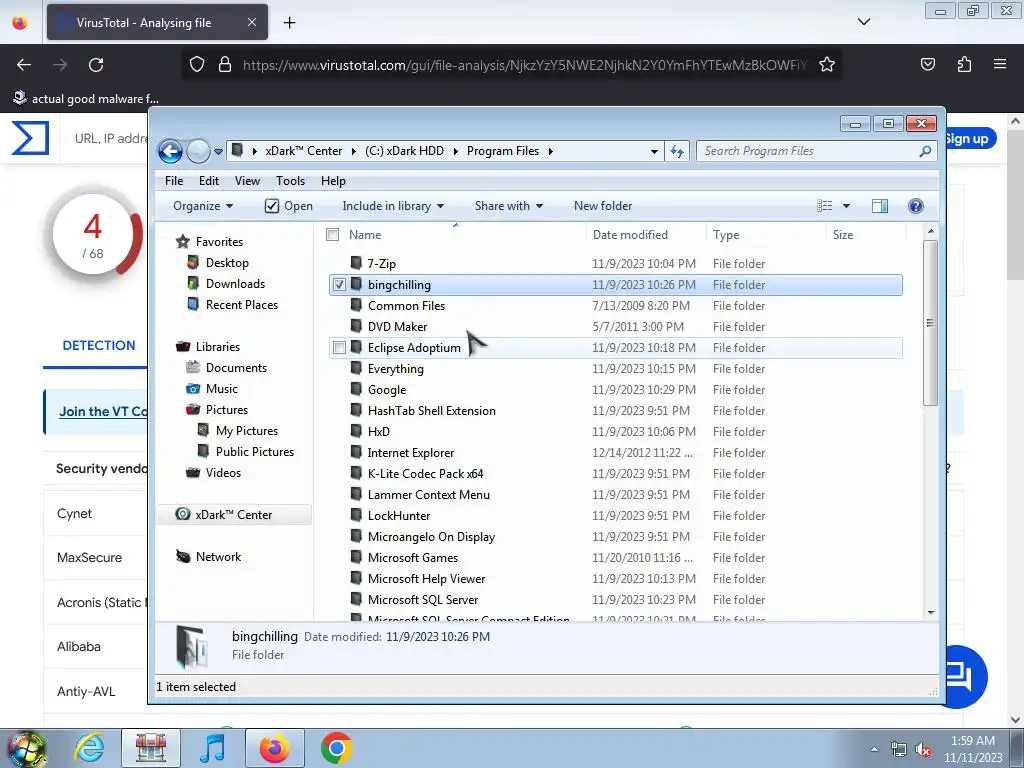1024x768 pixels.
Task: Open xDark Center in navigation pane
Action: (234, 515)
